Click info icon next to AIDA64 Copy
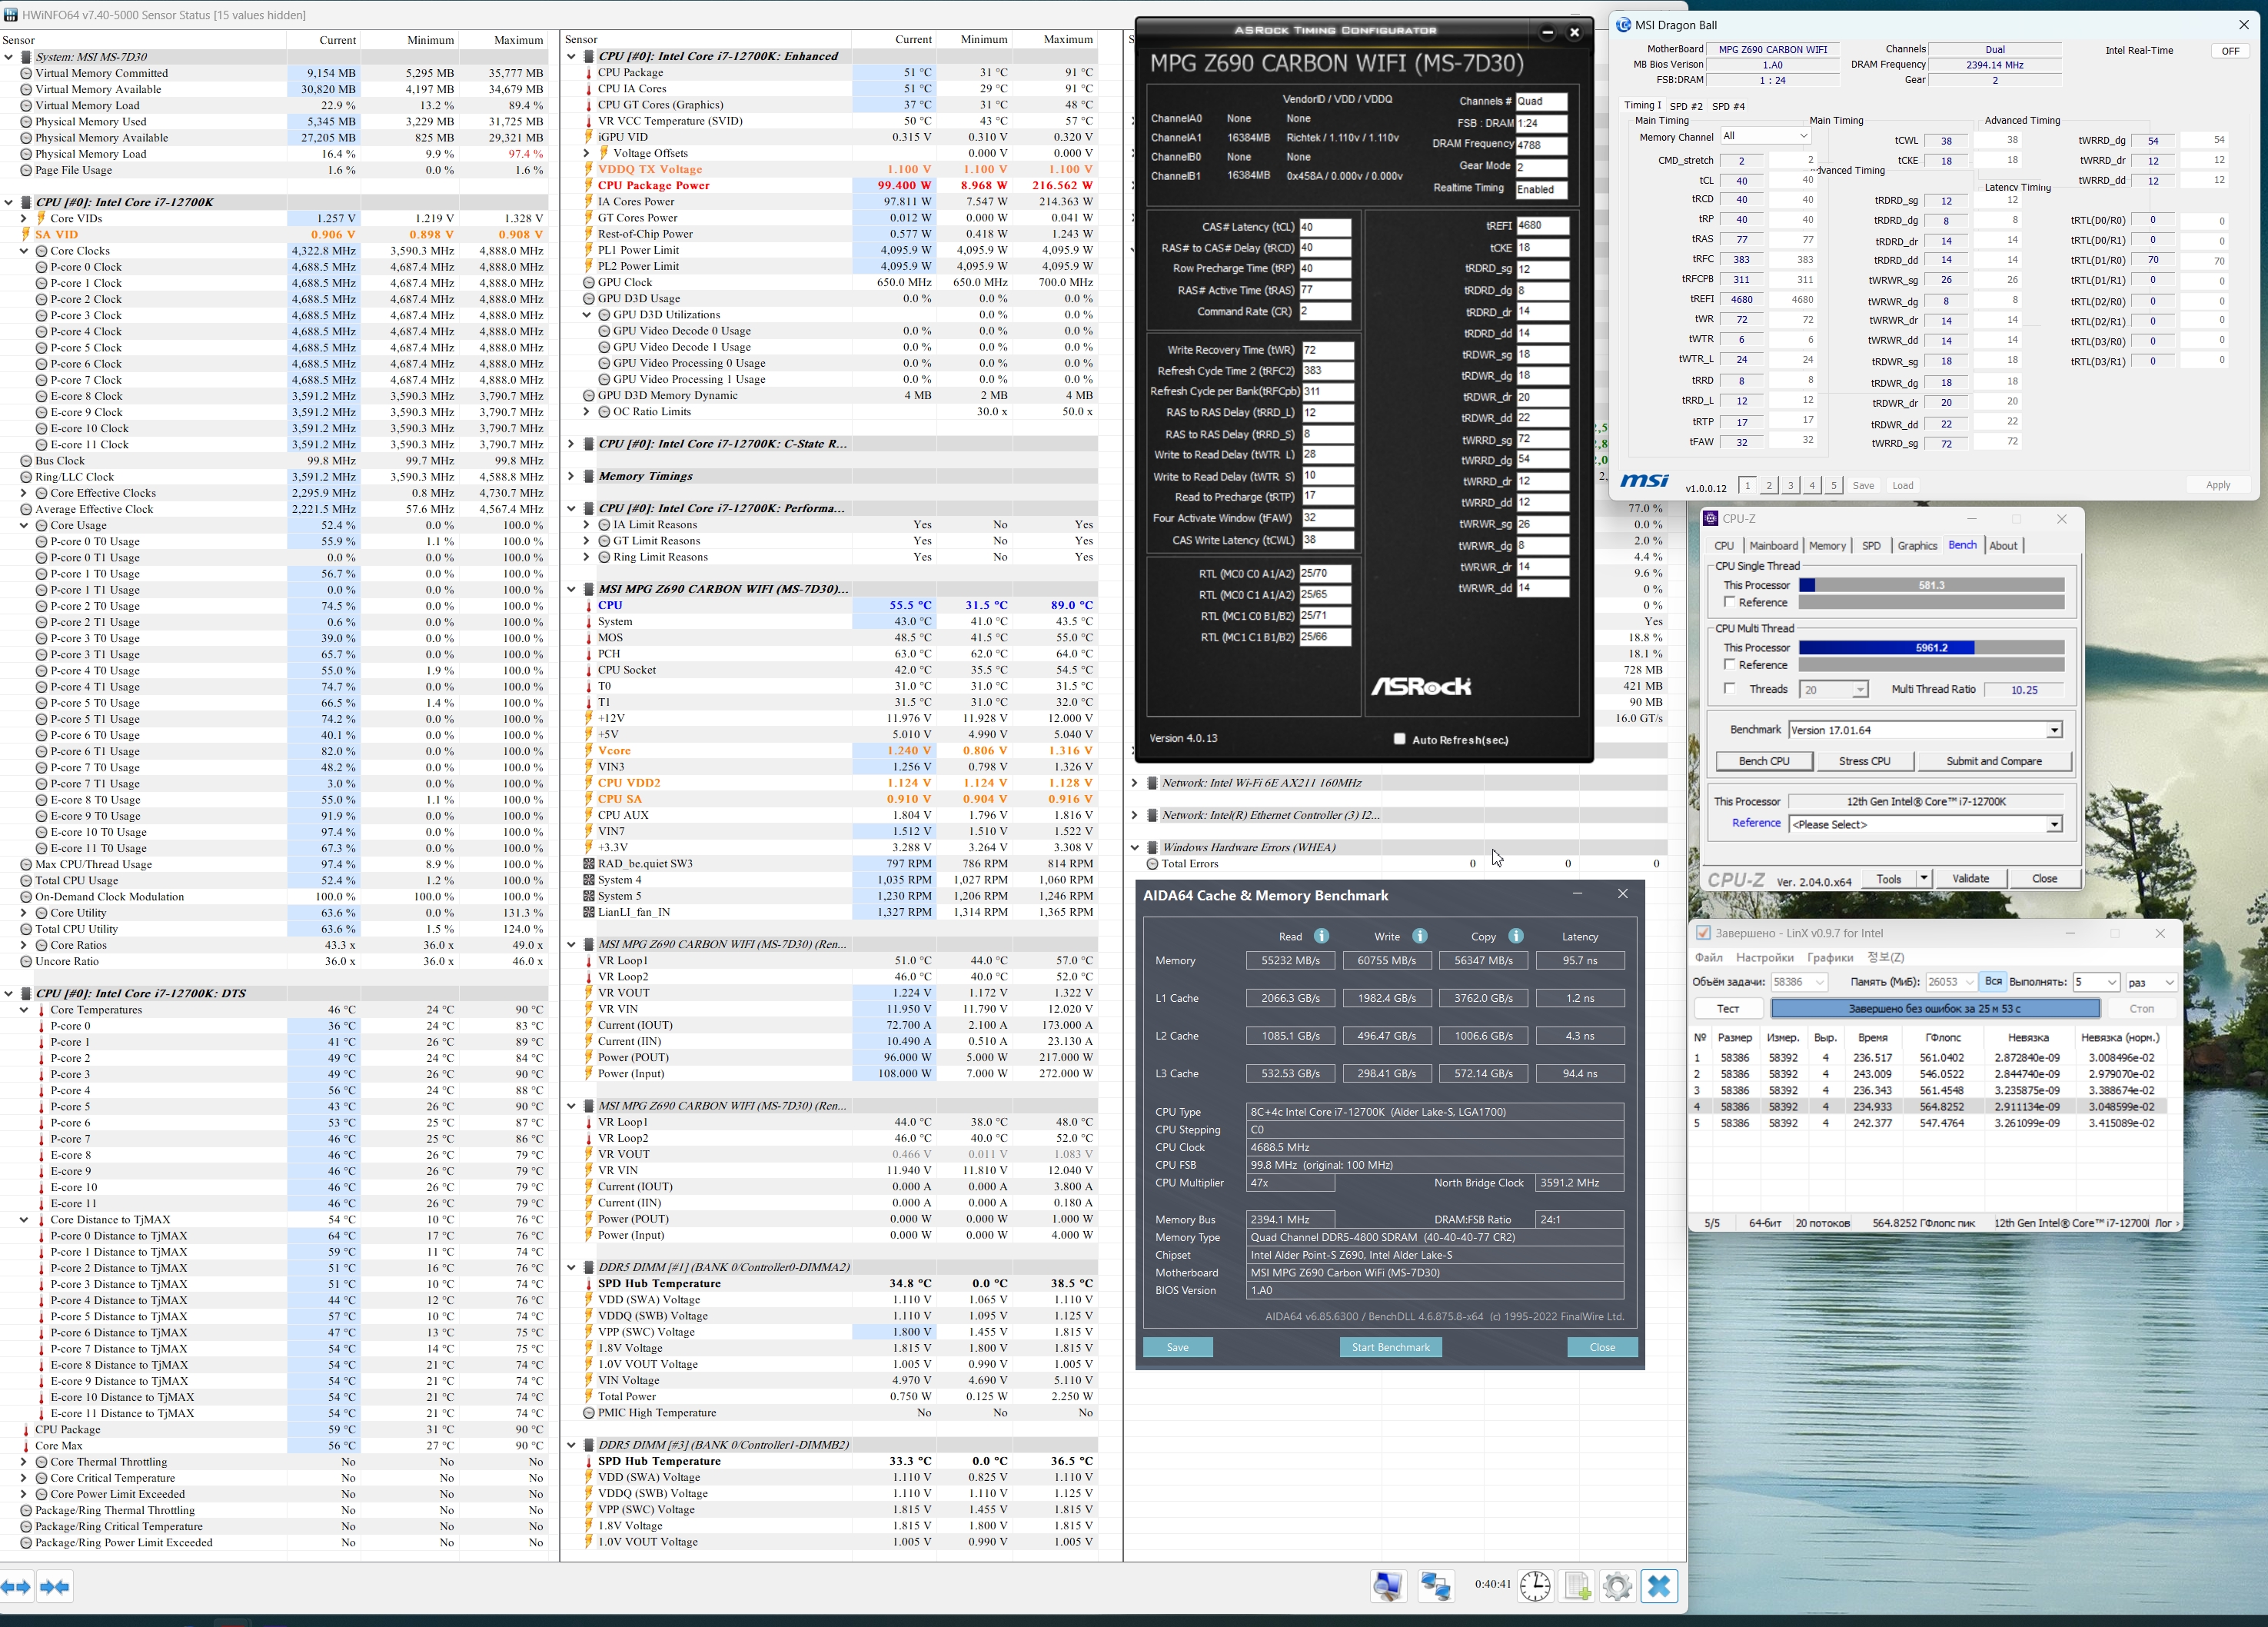 point(1516,936)
